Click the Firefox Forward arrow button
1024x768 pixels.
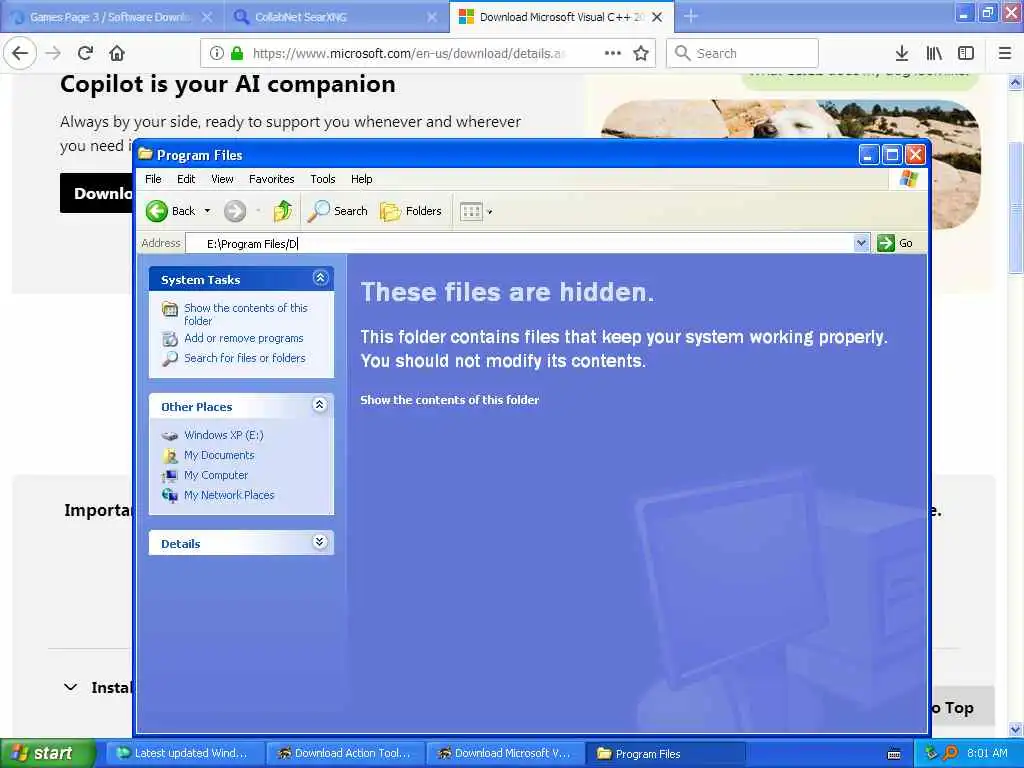53,53
